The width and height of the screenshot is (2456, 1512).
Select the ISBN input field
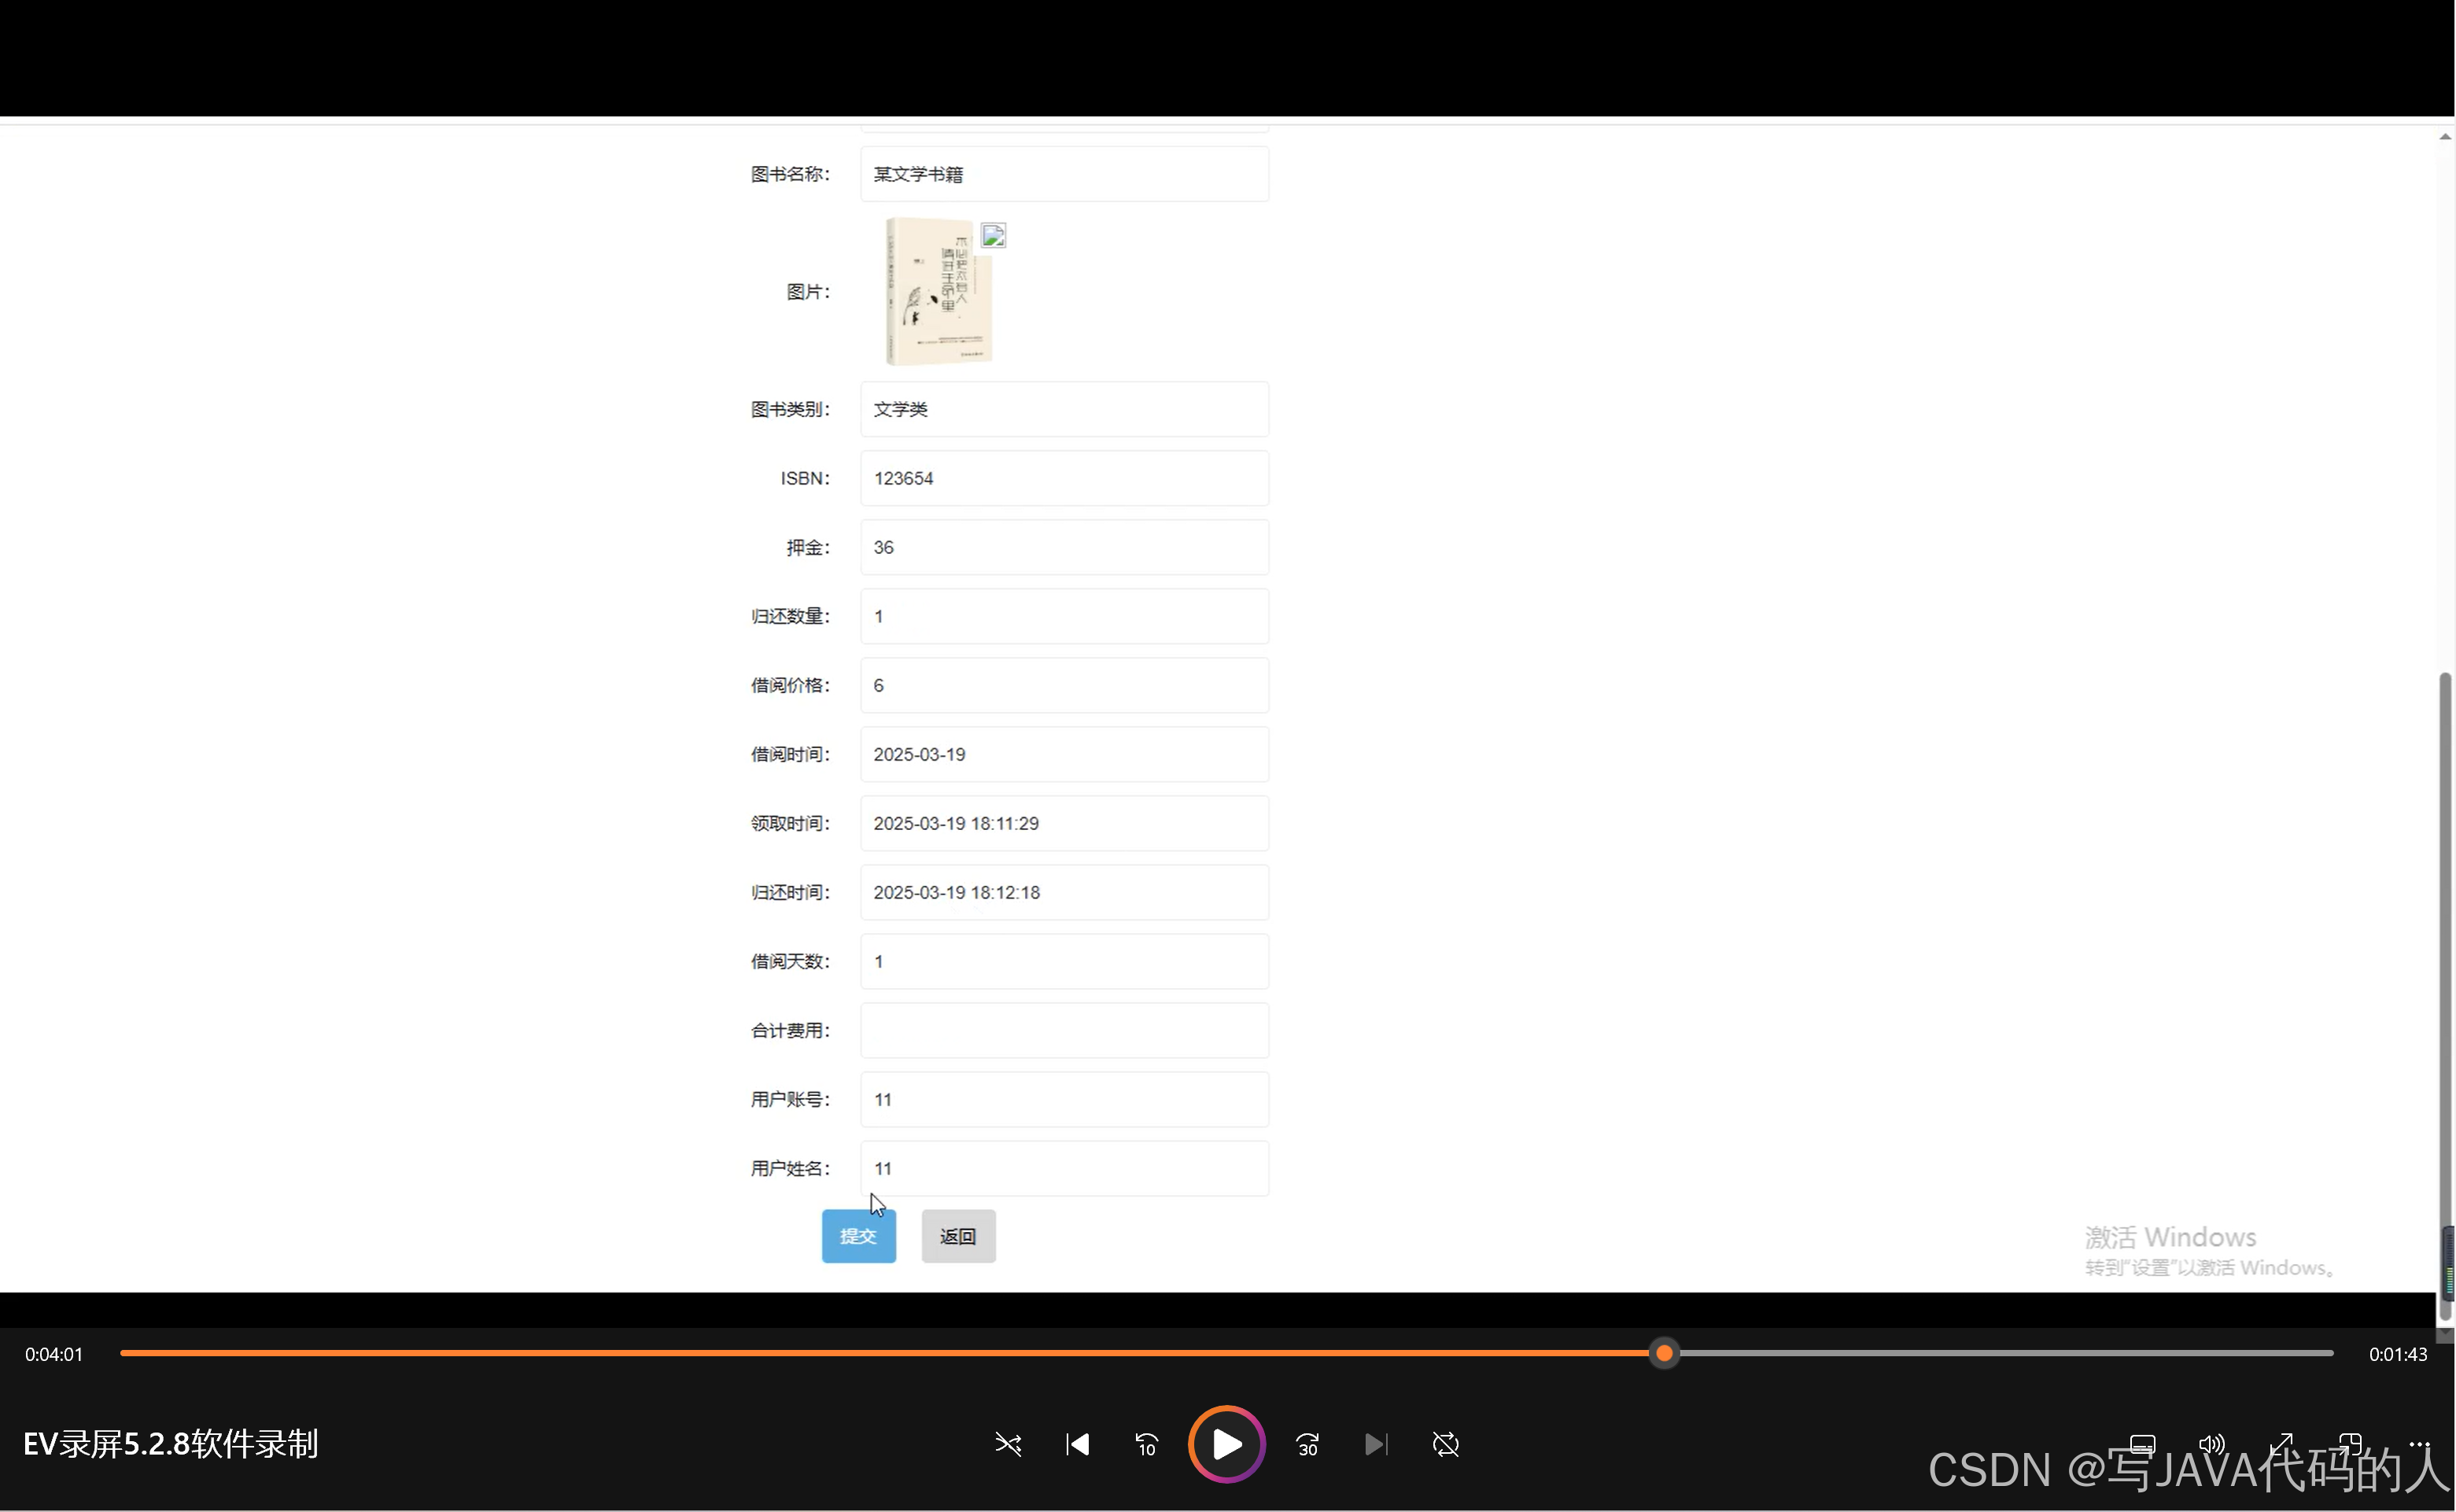pos(1063,478)
